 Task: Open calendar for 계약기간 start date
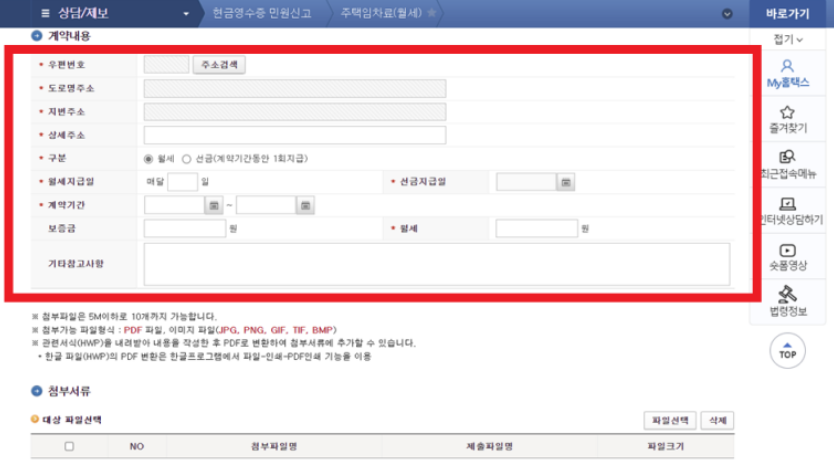point(214,205)
